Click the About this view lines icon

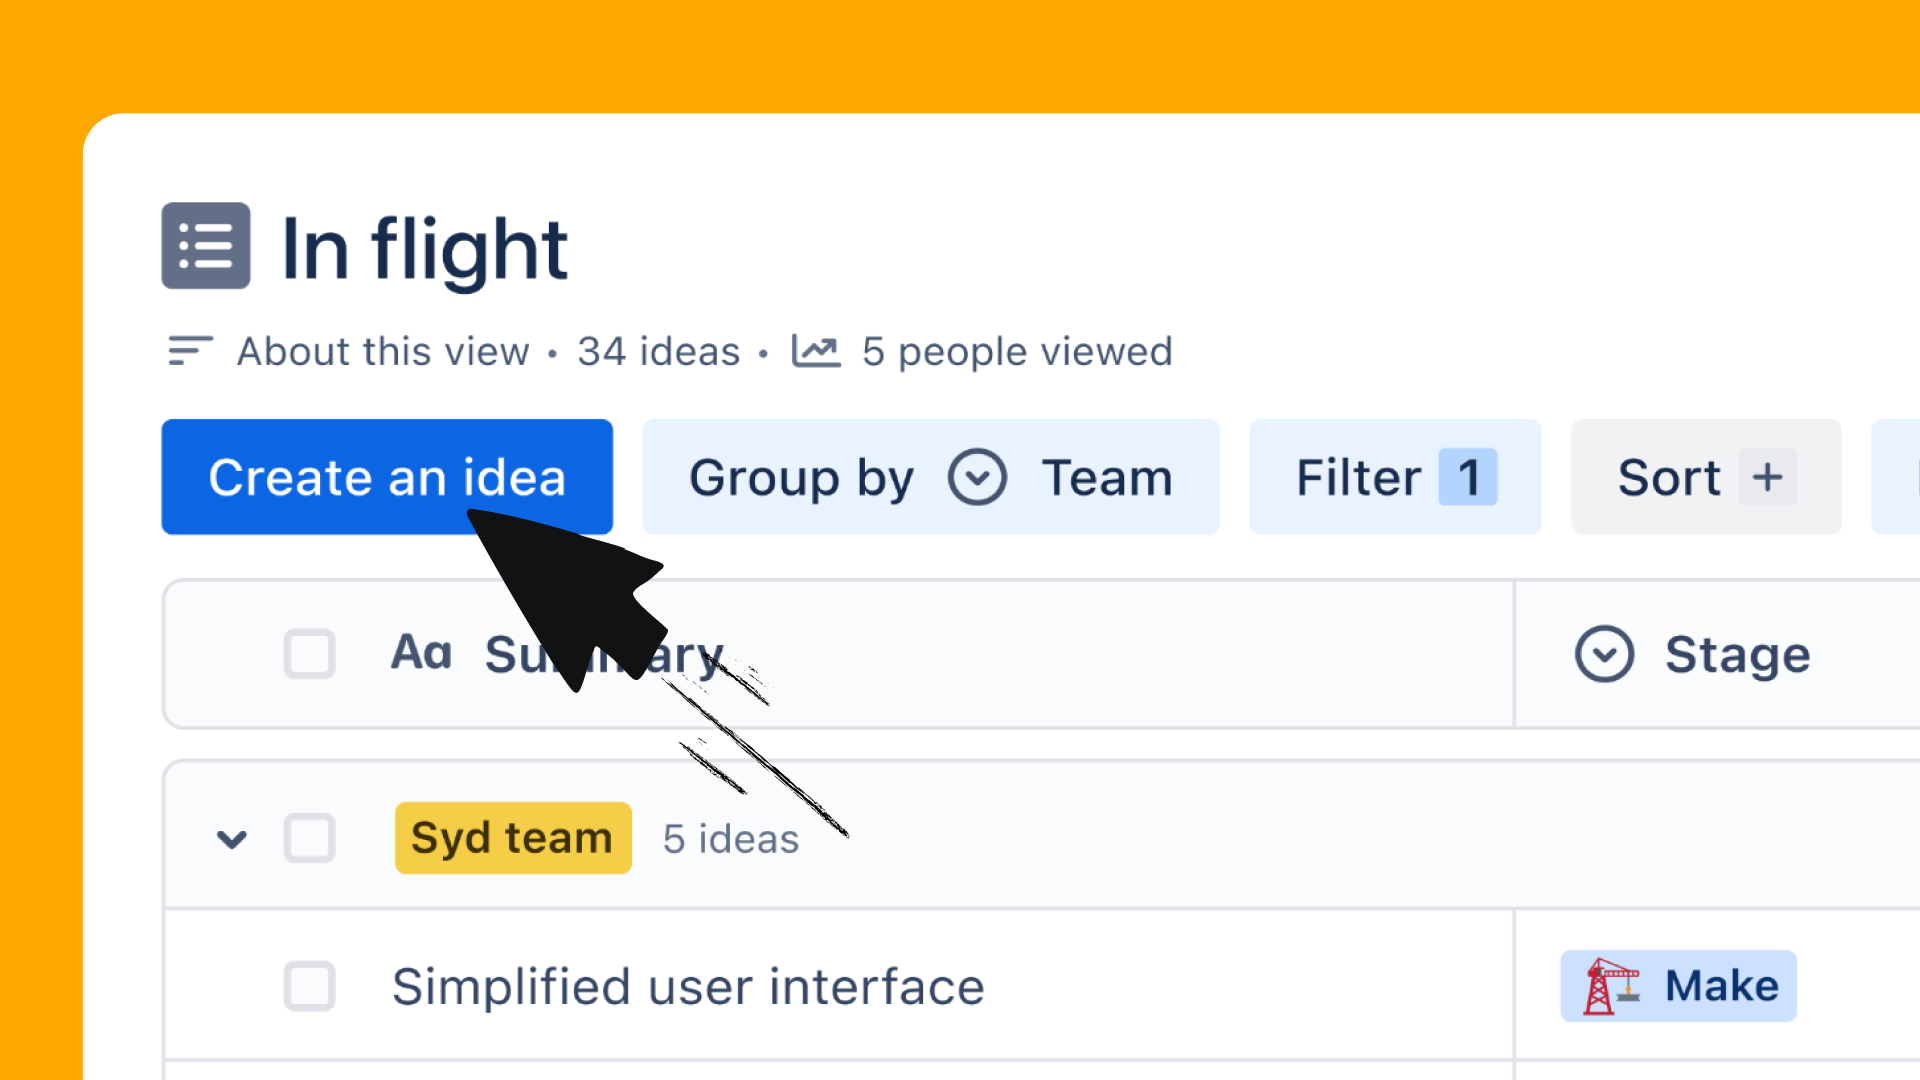[190, 351]
